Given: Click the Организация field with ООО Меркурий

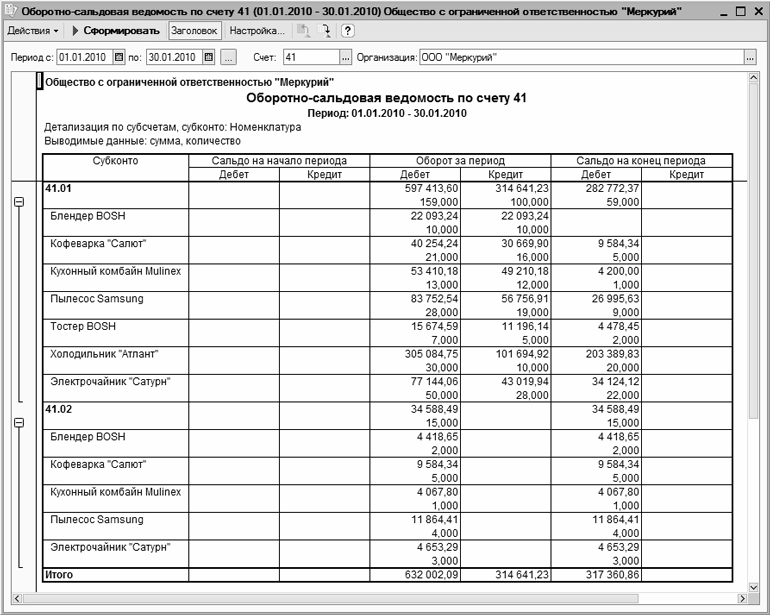Looking at the screenshot, I should tap(580, 57).
